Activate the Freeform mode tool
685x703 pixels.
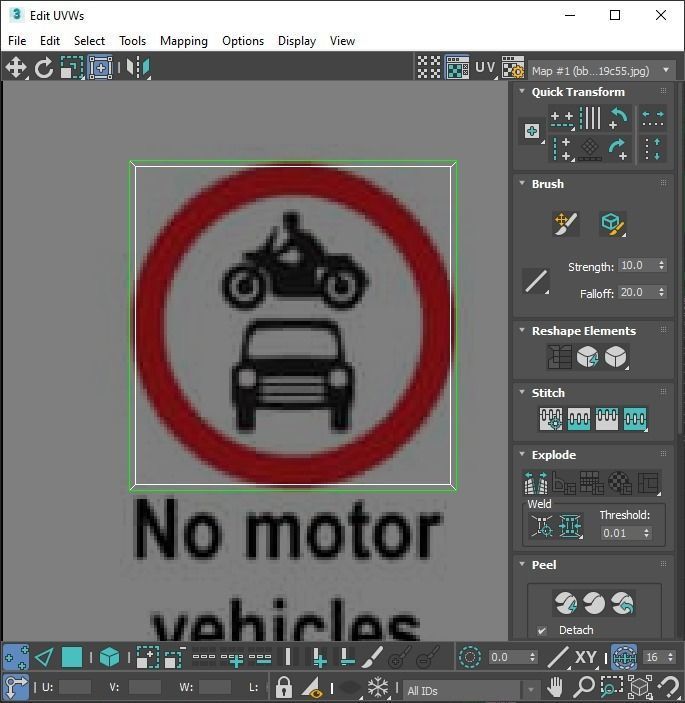click(100, 68)
